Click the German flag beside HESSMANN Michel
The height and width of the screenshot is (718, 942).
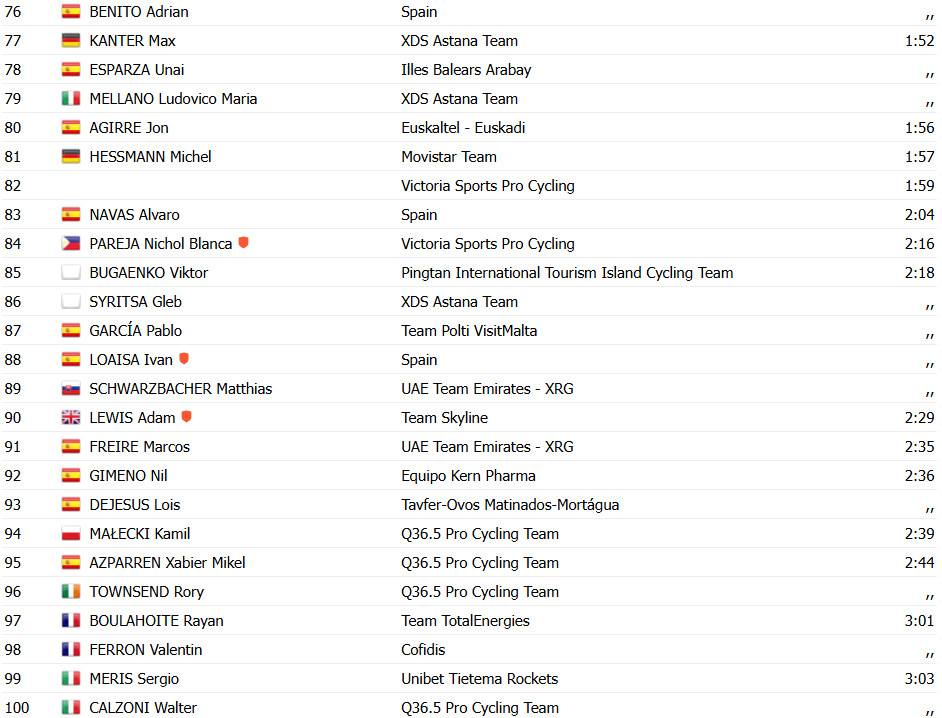point(71,156)
